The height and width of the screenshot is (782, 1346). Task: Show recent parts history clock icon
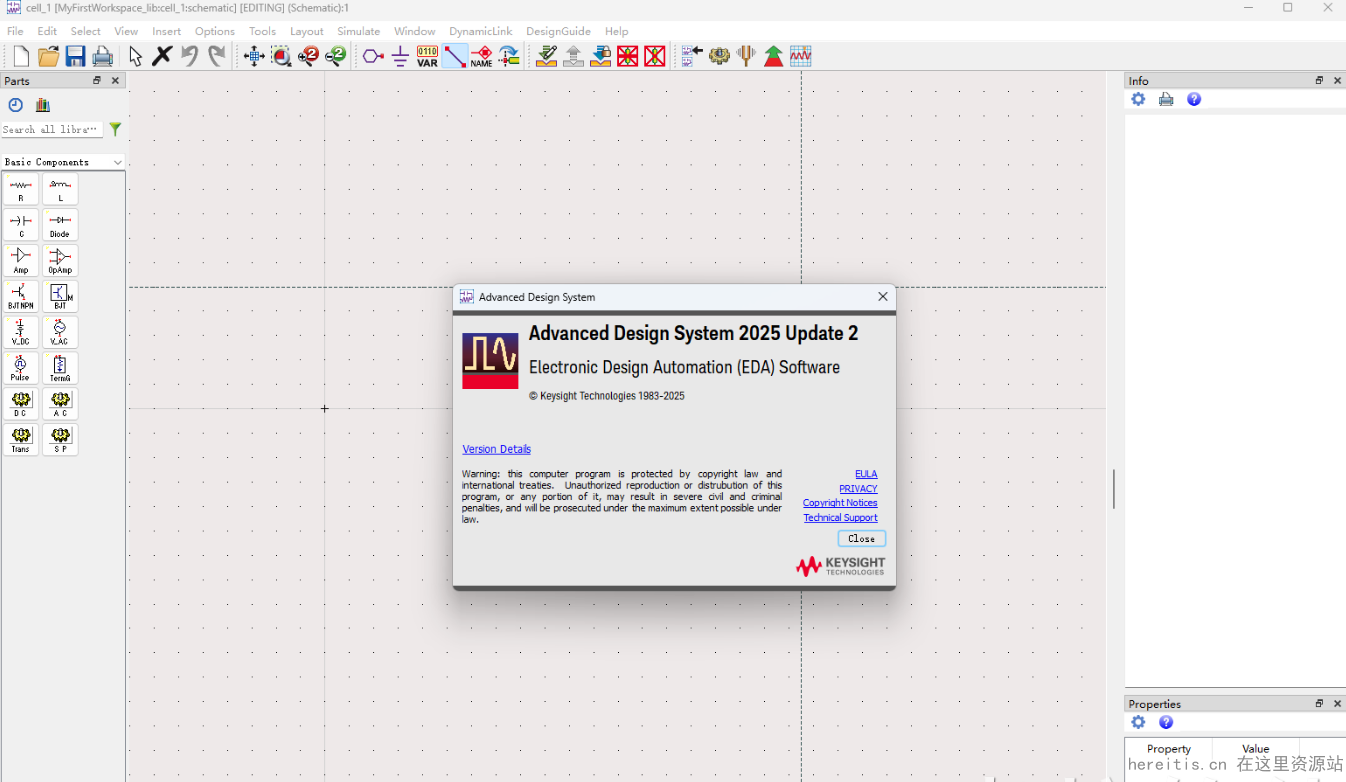15,105
